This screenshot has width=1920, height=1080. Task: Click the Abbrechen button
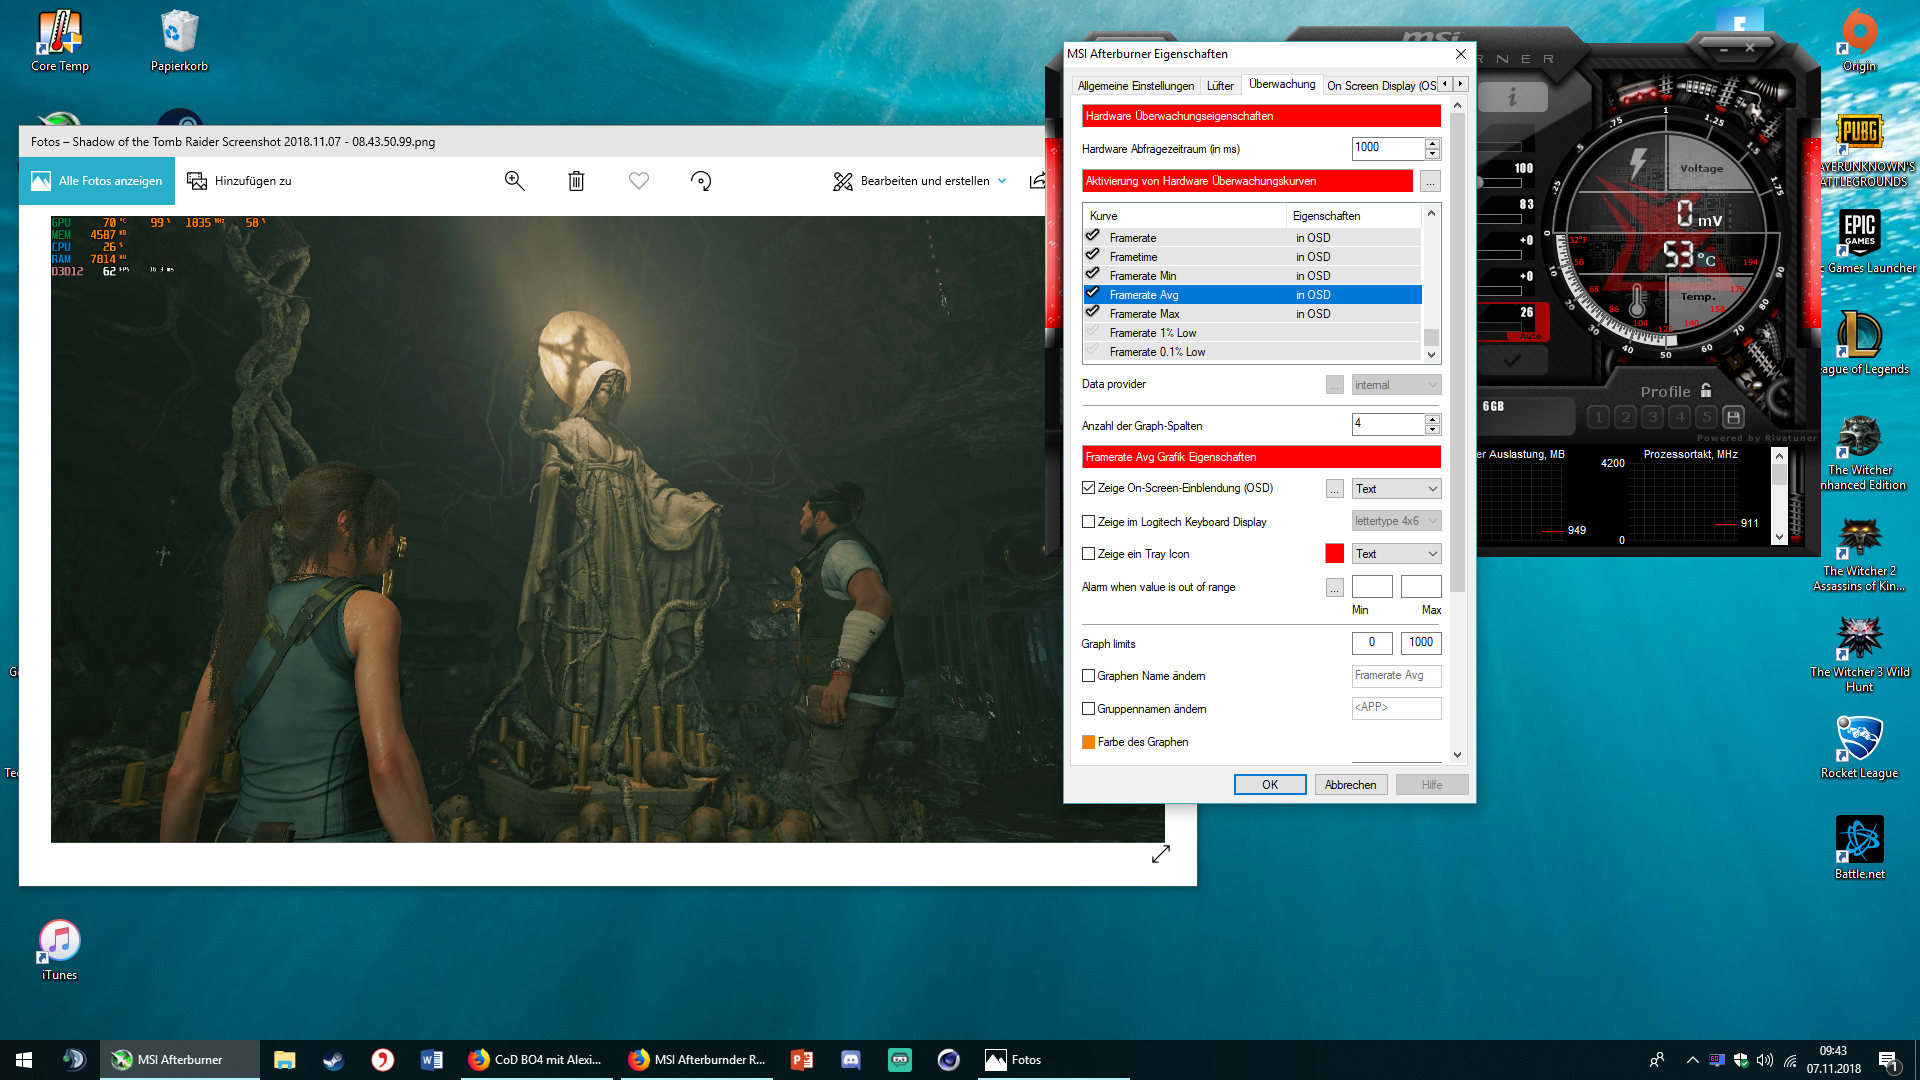[x=1350, y=785]
